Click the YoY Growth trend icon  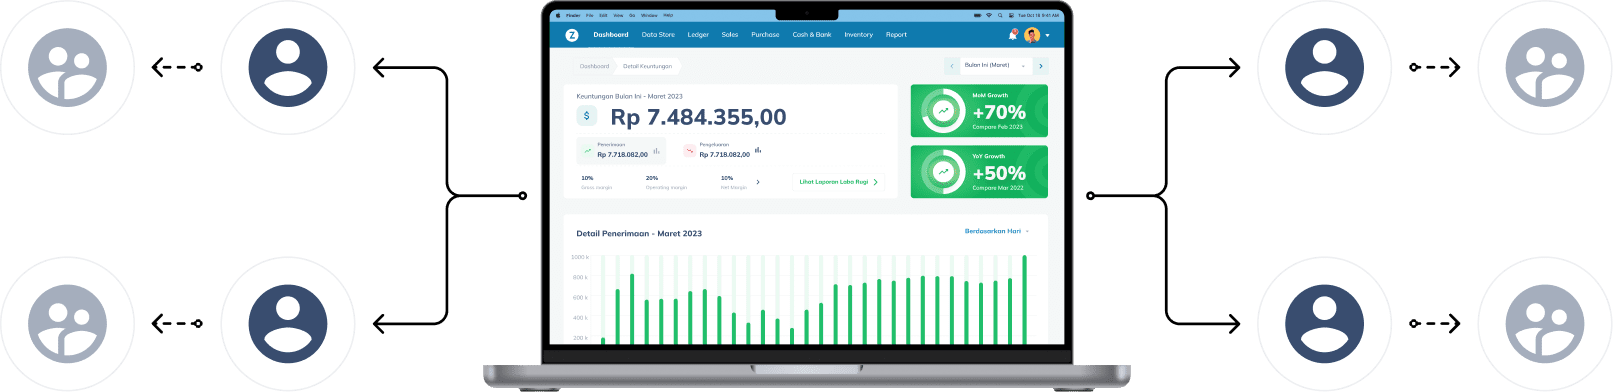tap(943, 172)
